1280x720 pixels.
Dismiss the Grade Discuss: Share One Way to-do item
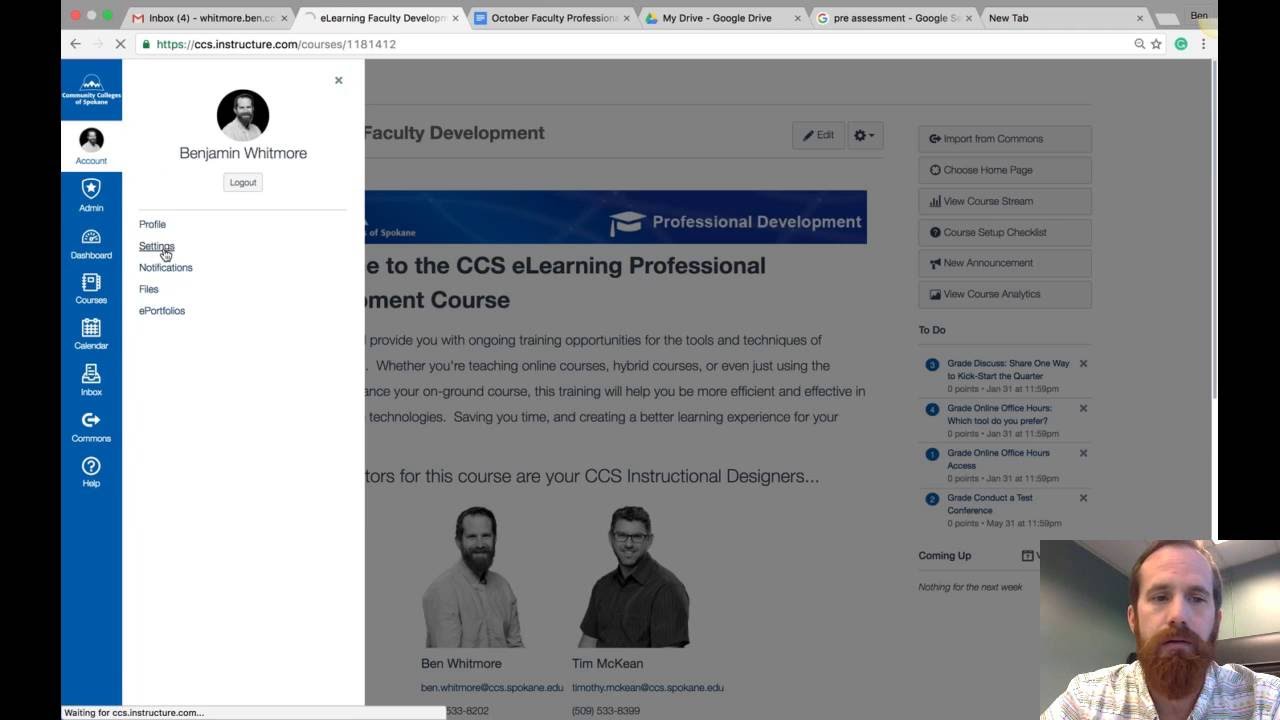pos(1083,364)
